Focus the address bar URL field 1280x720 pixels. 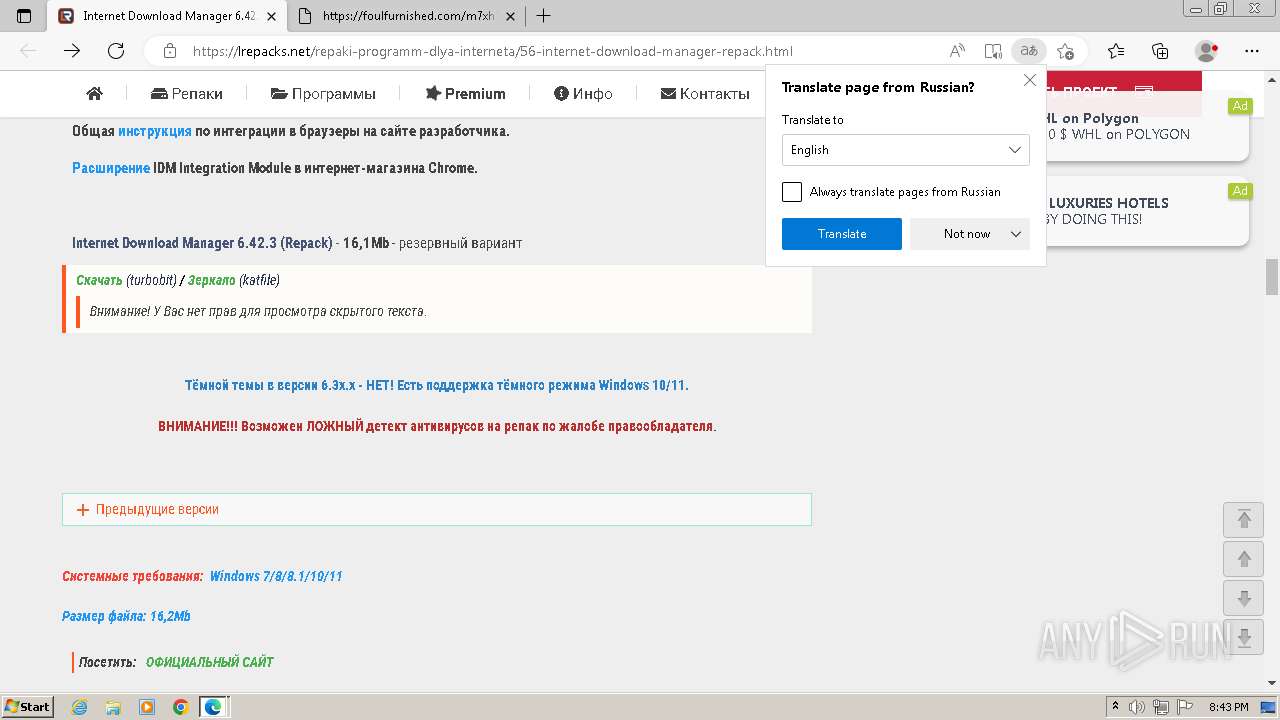(493, 51)
